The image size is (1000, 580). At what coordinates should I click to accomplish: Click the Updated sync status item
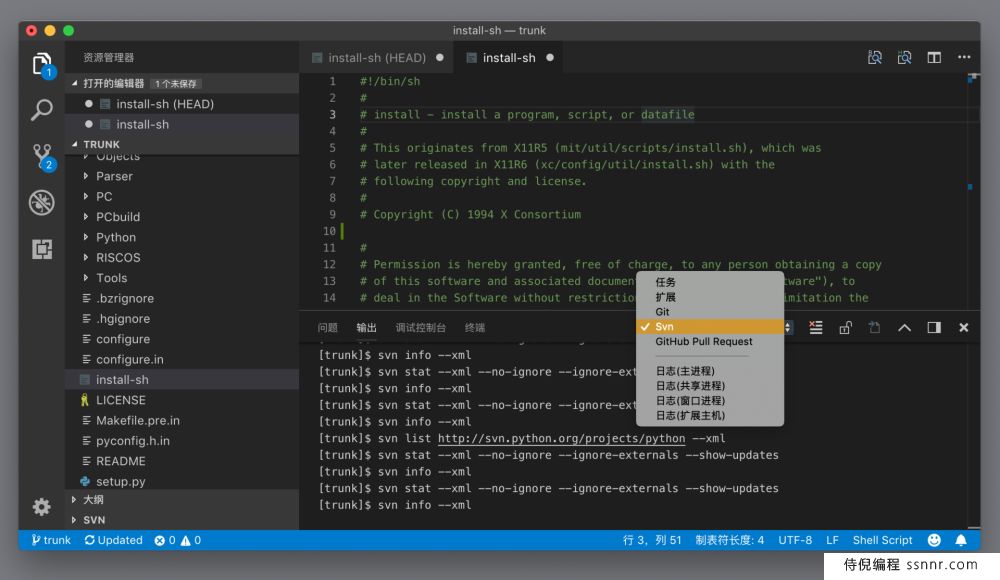114,540
